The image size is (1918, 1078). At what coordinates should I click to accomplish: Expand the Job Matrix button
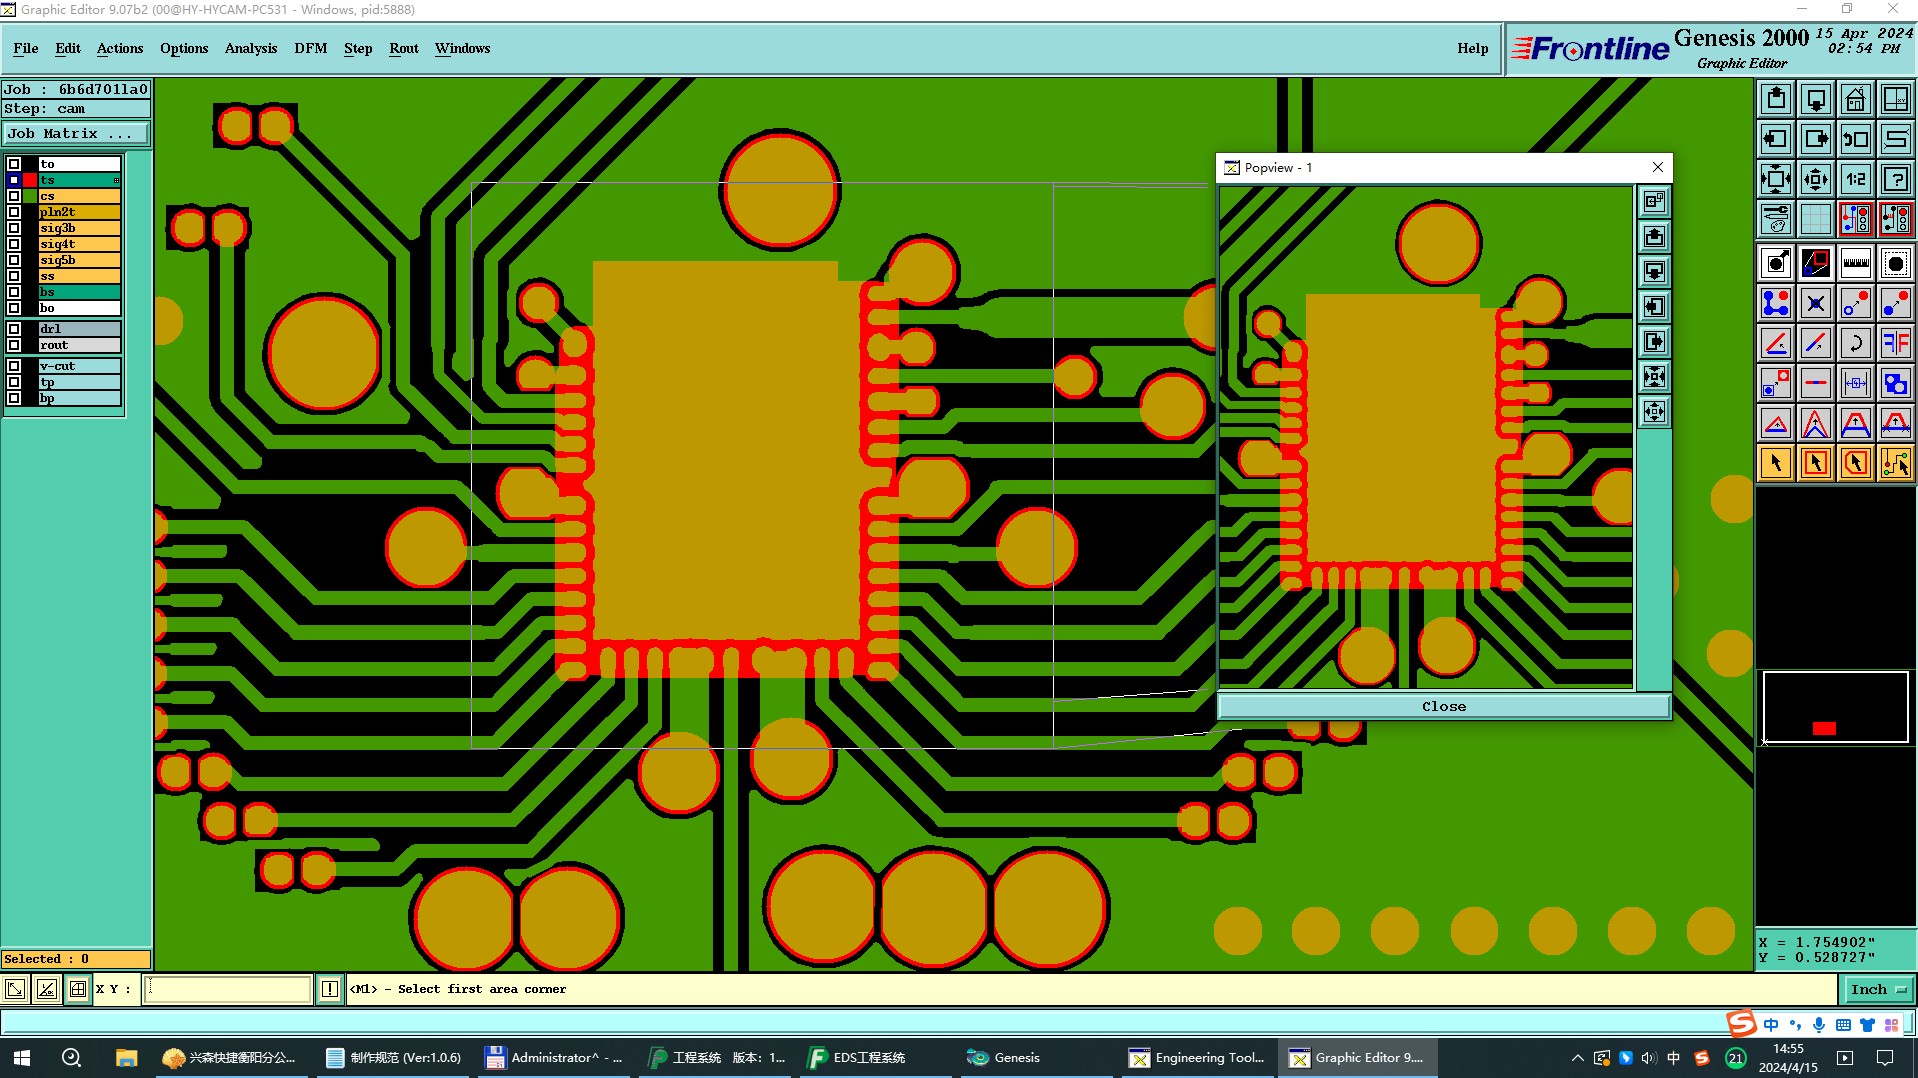click(x=76, y=133)
